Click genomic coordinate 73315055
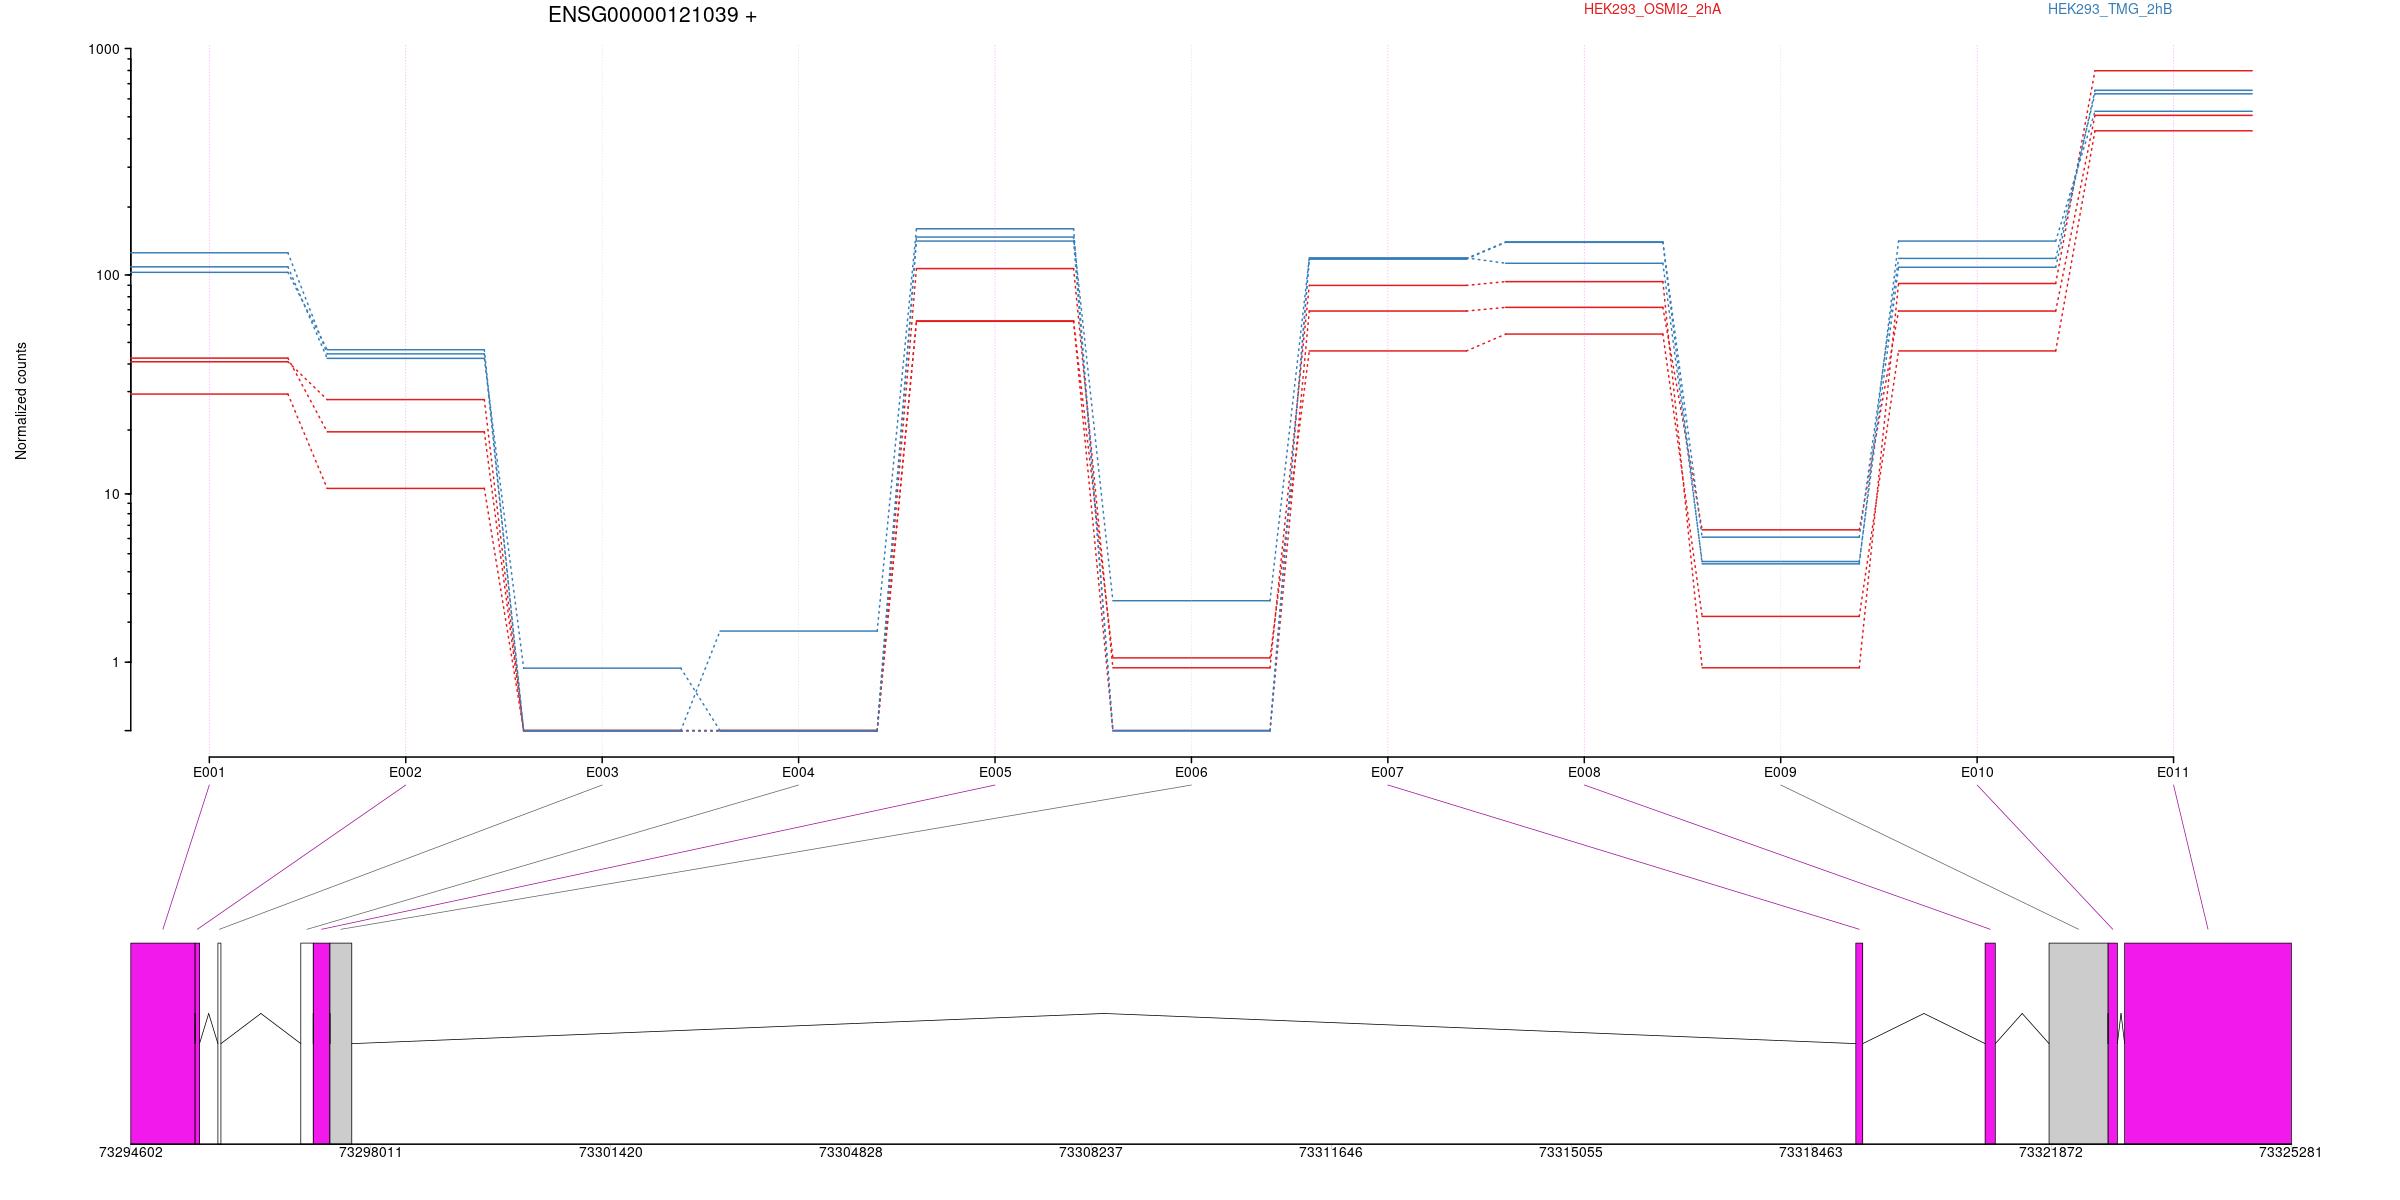The image size is (2400, 1200). (1571, 1153)
